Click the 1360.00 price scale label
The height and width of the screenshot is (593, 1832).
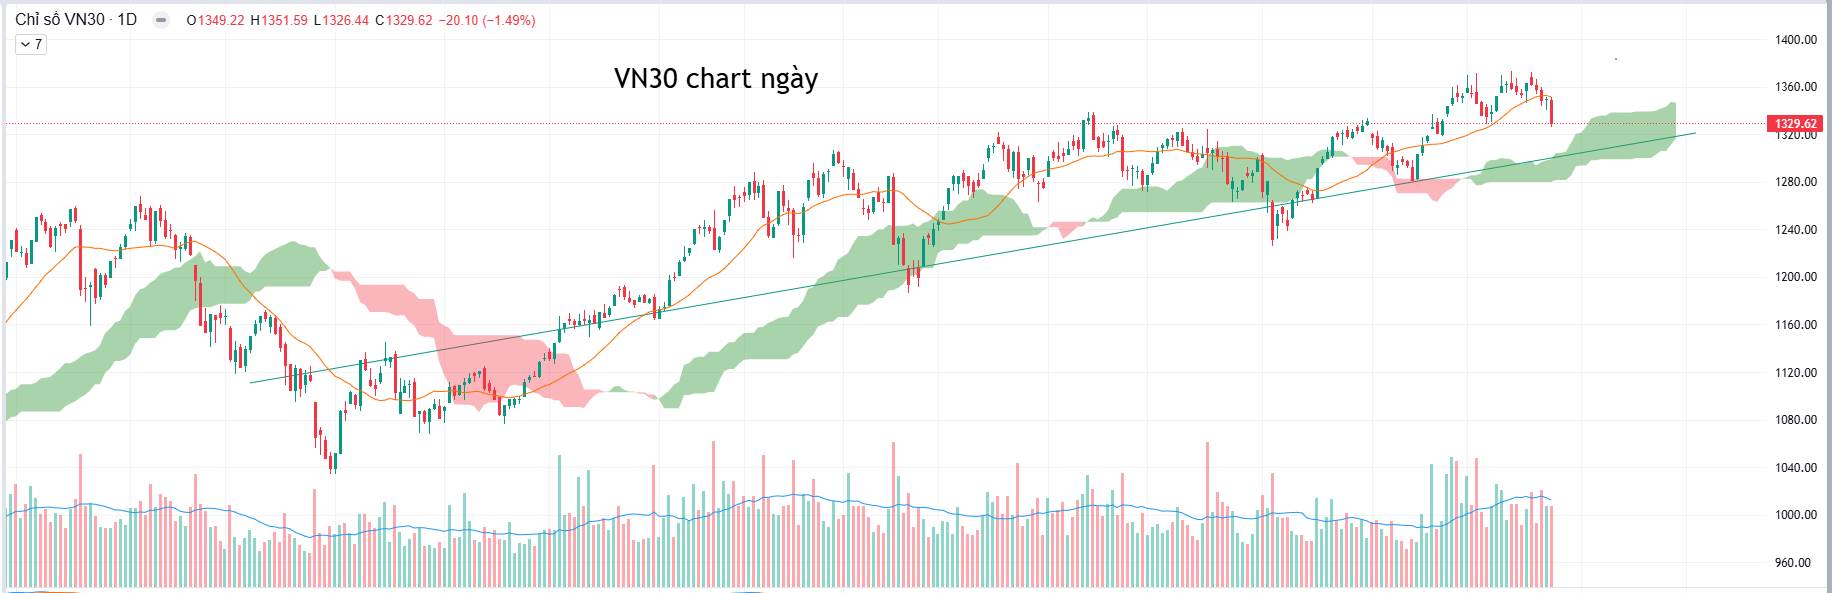pyautogui.click(x=1795, y=87)
